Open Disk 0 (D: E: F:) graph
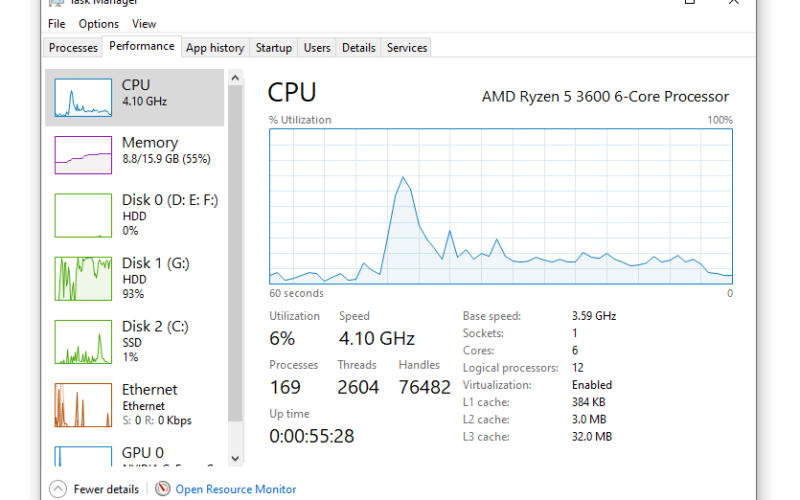 83,215
